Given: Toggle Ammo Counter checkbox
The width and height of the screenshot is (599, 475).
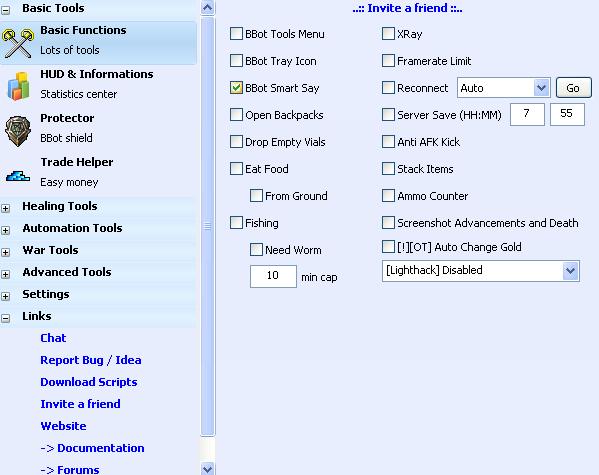Looking at the screenshot, I should tap(388, 195).
